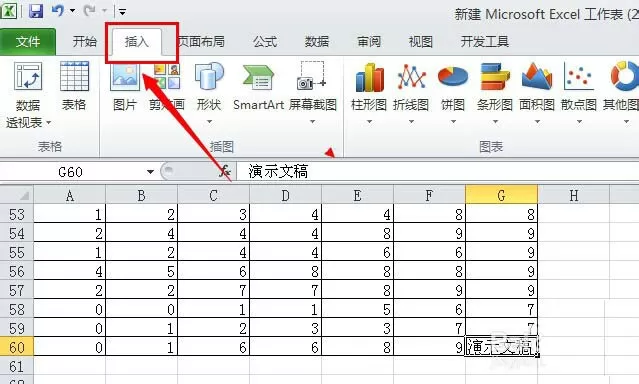
Task: Open the 文件 tab
Action: (x=28, y=42)
